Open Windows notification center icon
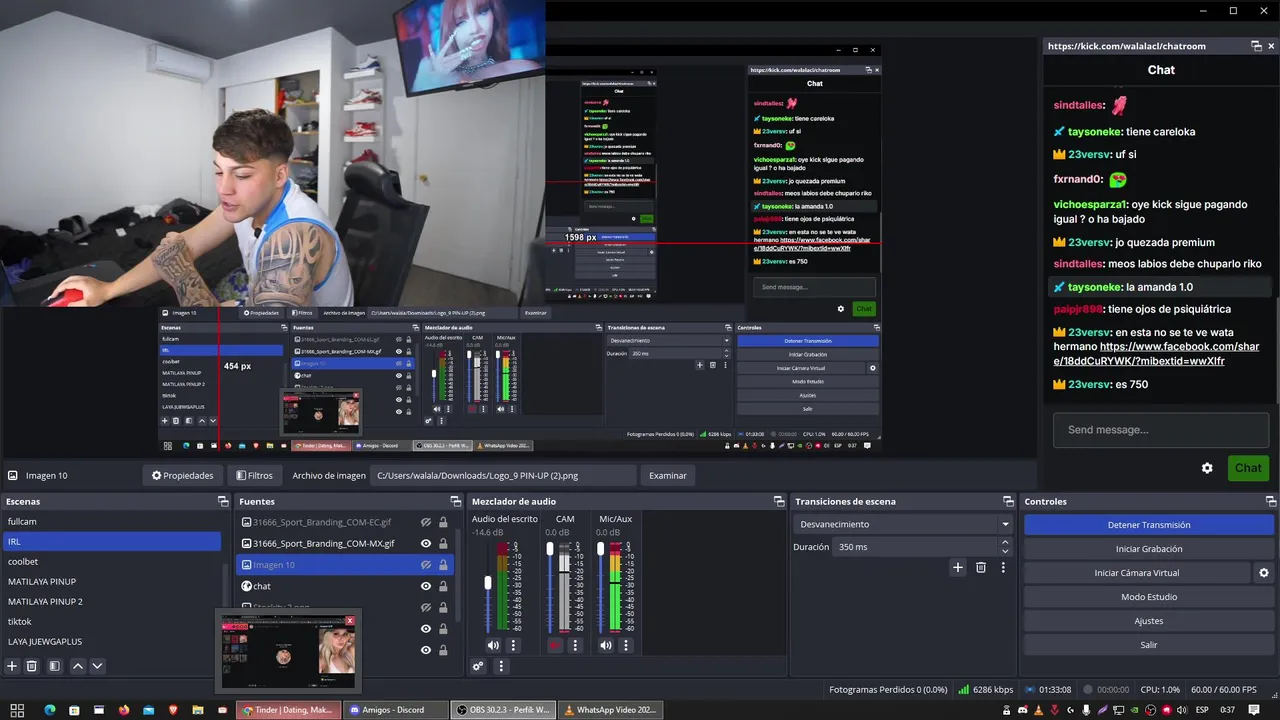This screenshot has width=1280, height=720. click(1254, 710)
